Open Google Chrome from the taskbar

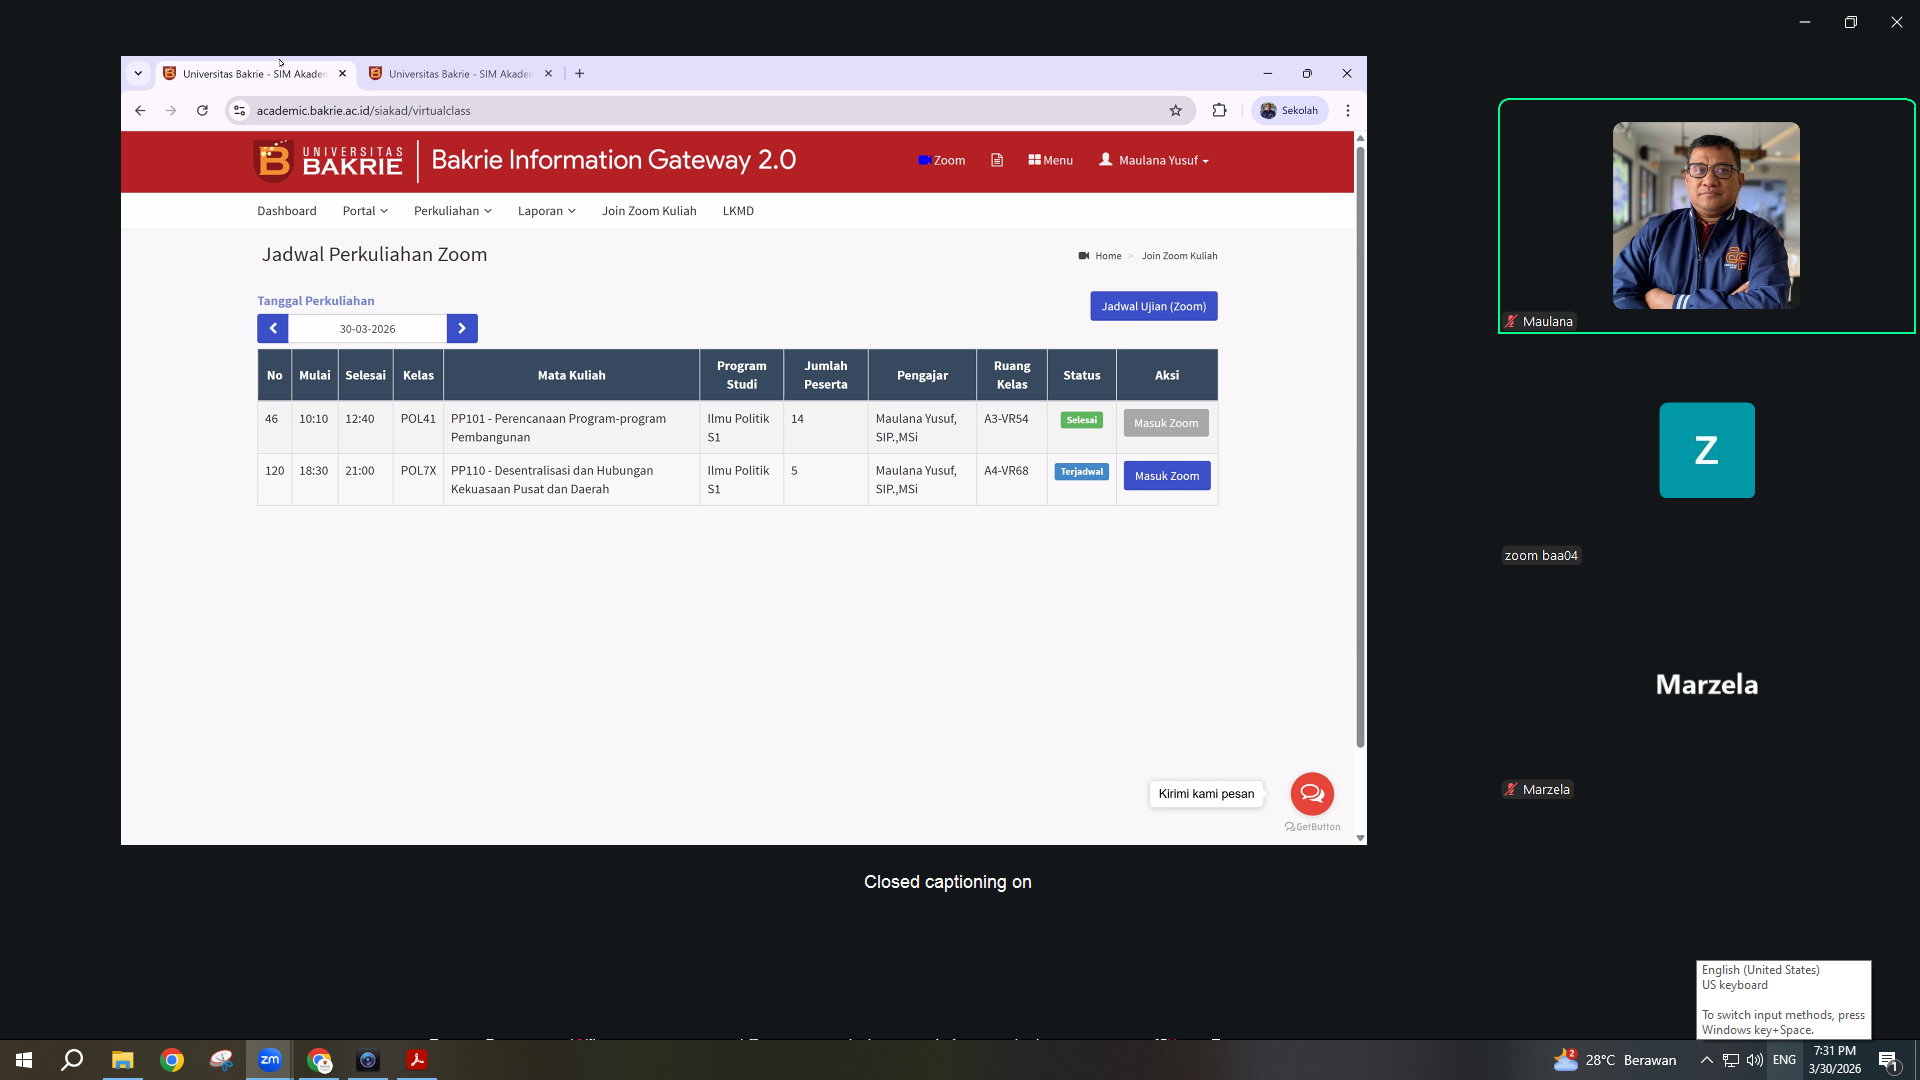172,1060
